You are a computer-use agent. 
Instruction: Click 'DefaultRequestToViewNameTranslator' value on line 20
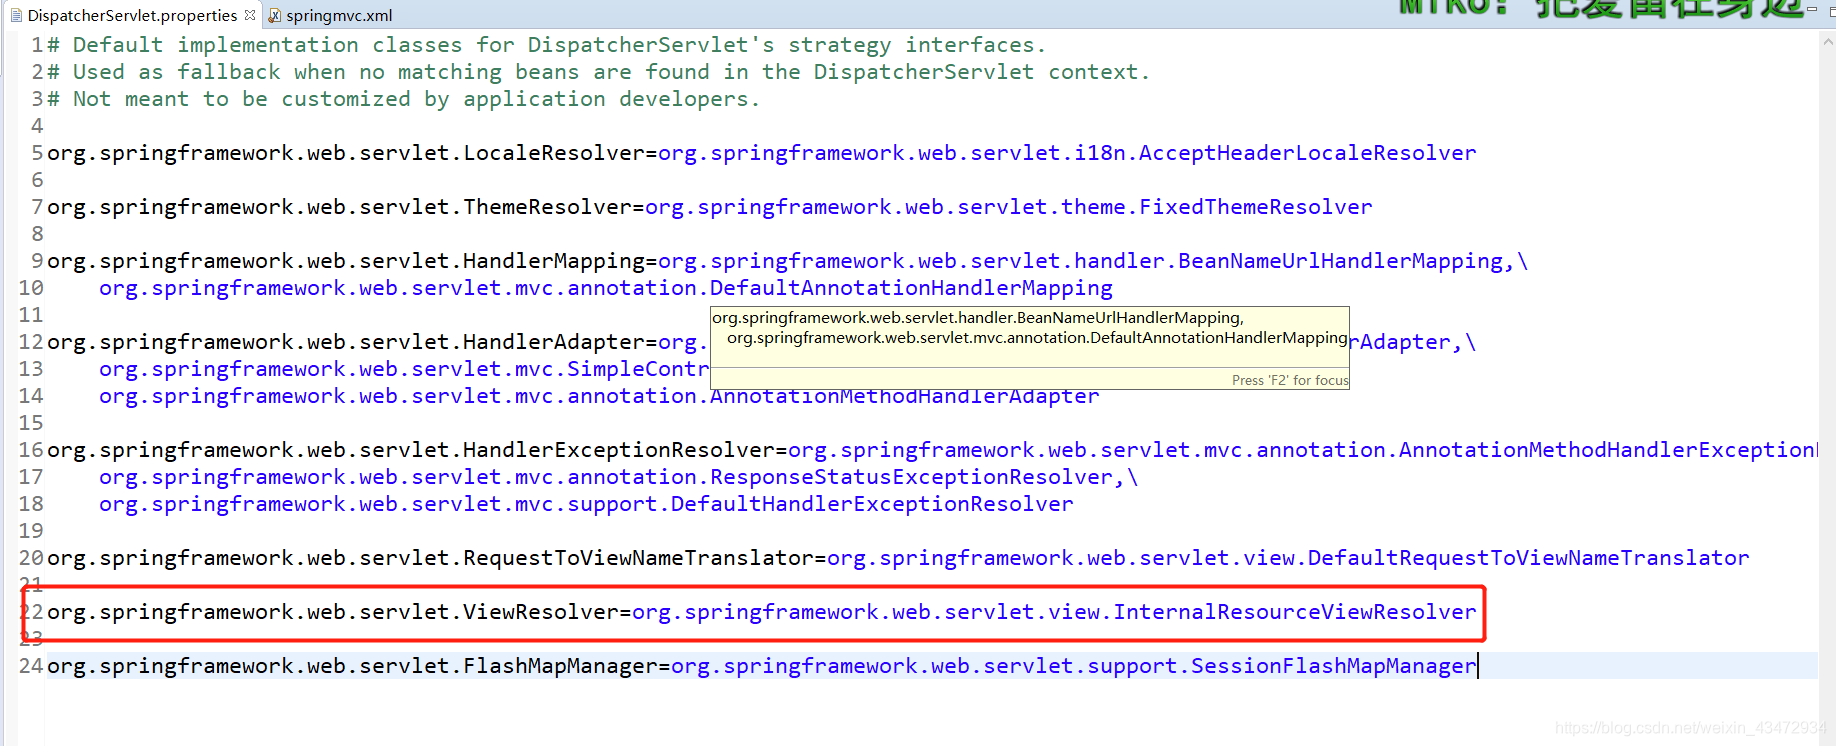tap(1528, 558)
